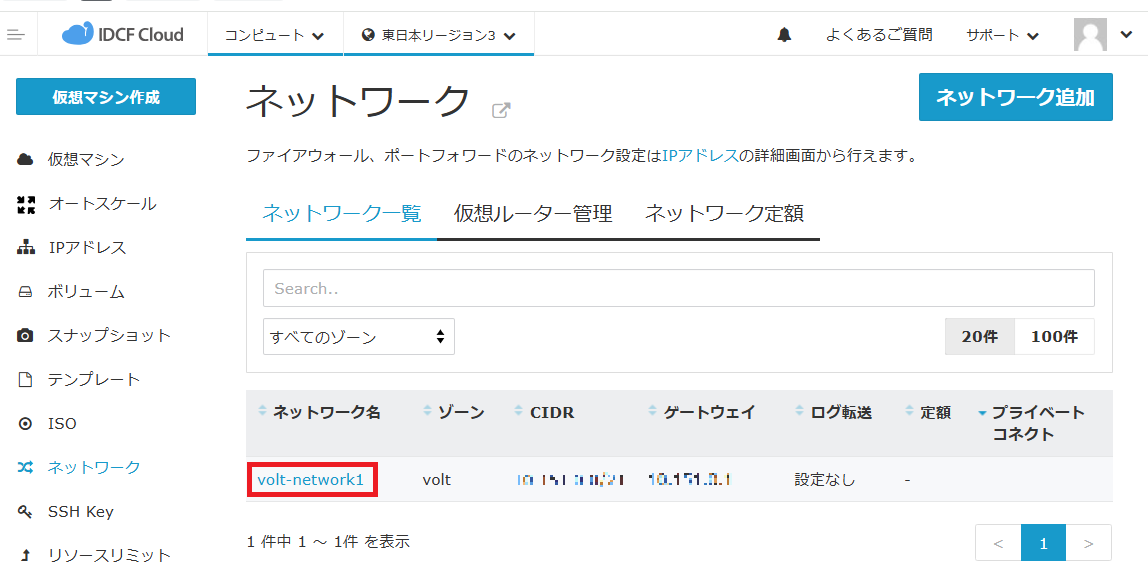Viewport: 1148px width, 571px height.
Task: Click the Search input field
Action: [x=678, y=288]
